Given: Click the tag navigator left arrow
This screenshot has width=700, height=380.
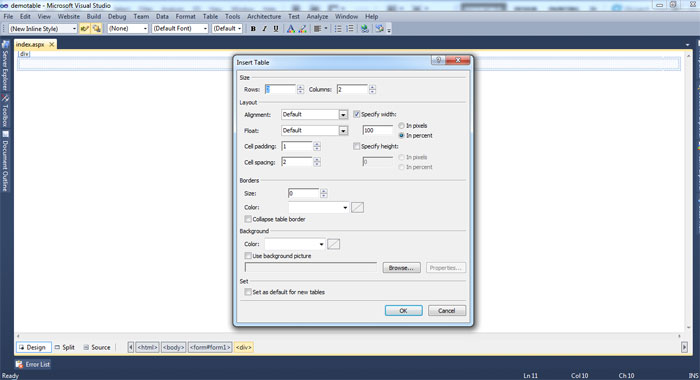Looking at the screenshot, I should 130,347.
